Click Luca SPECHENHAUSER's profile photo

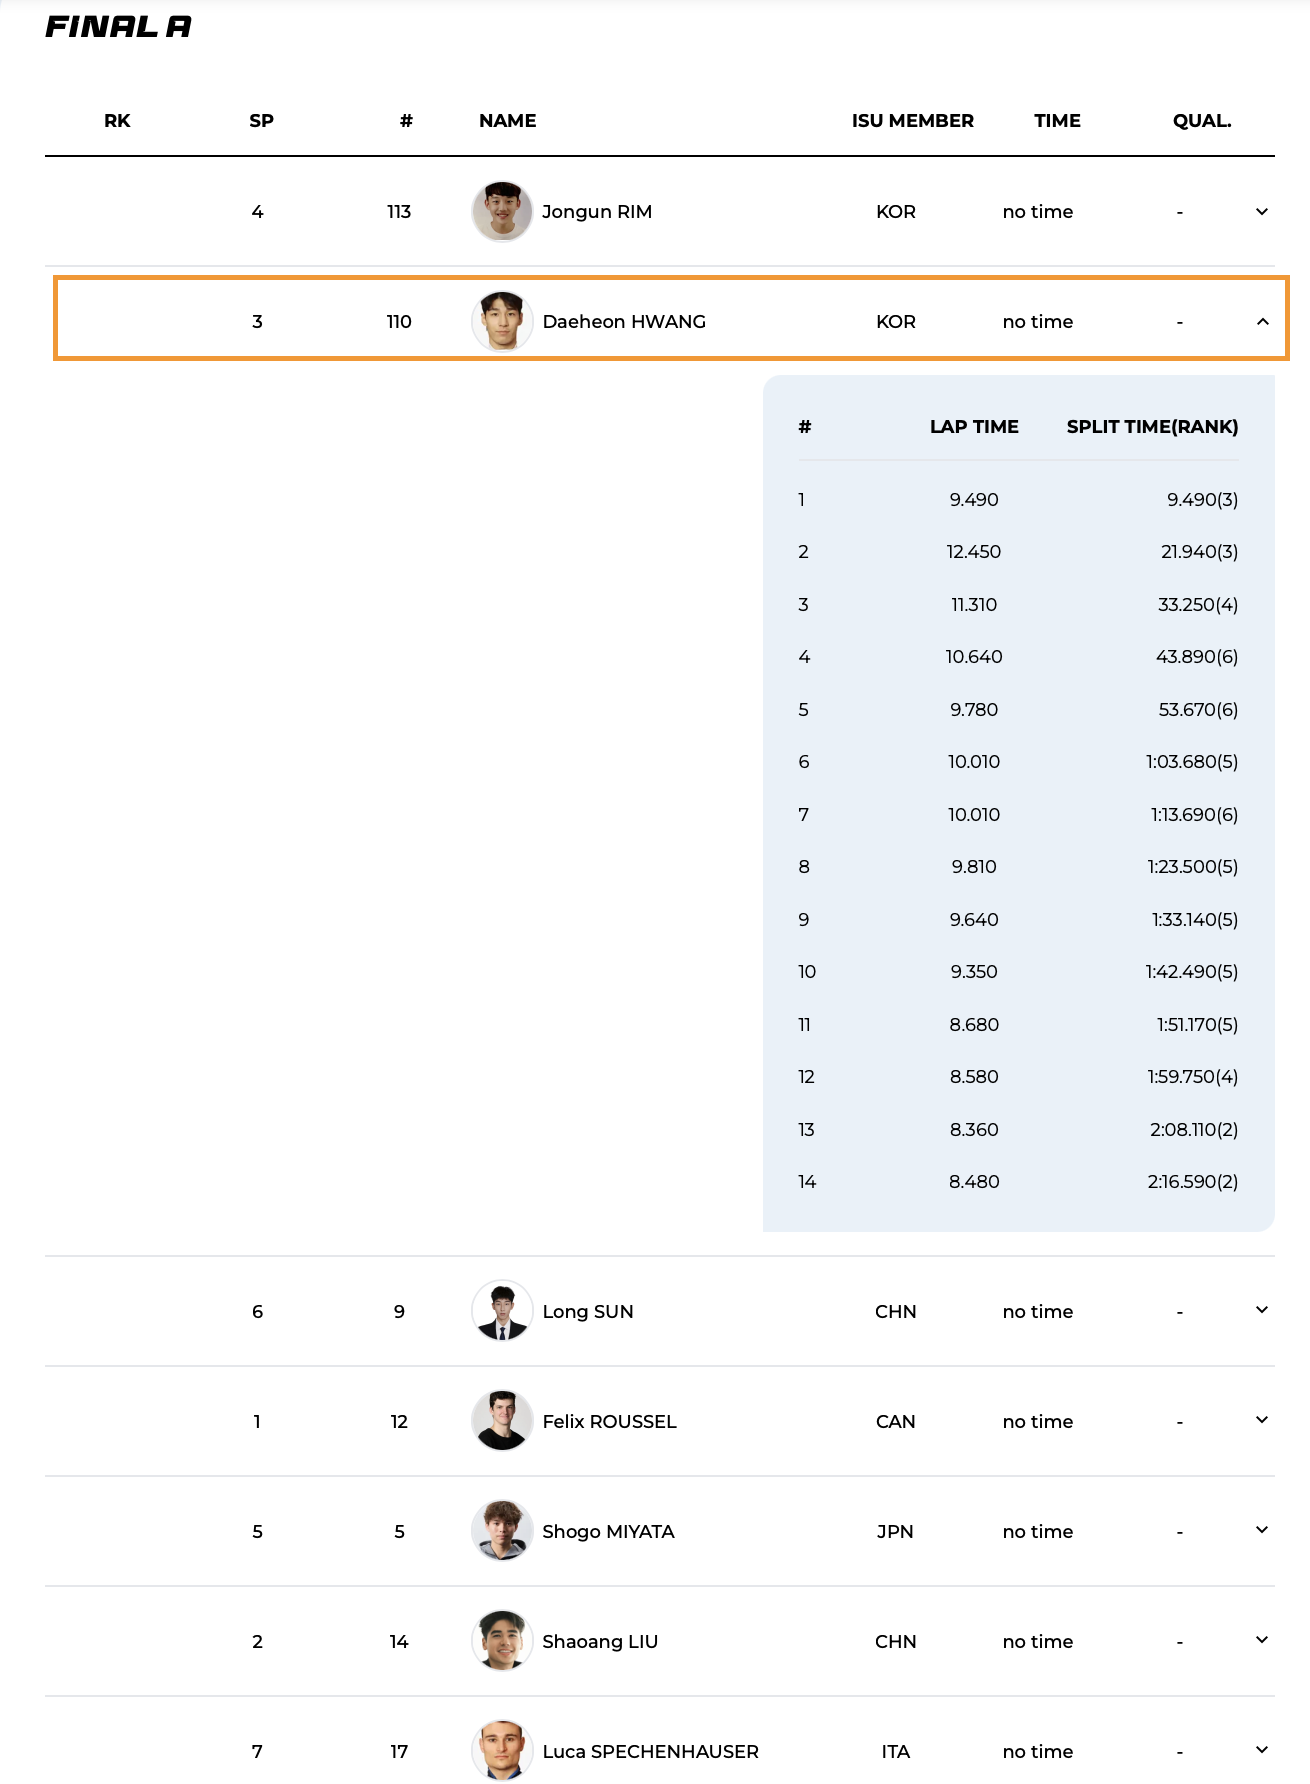502,1750
